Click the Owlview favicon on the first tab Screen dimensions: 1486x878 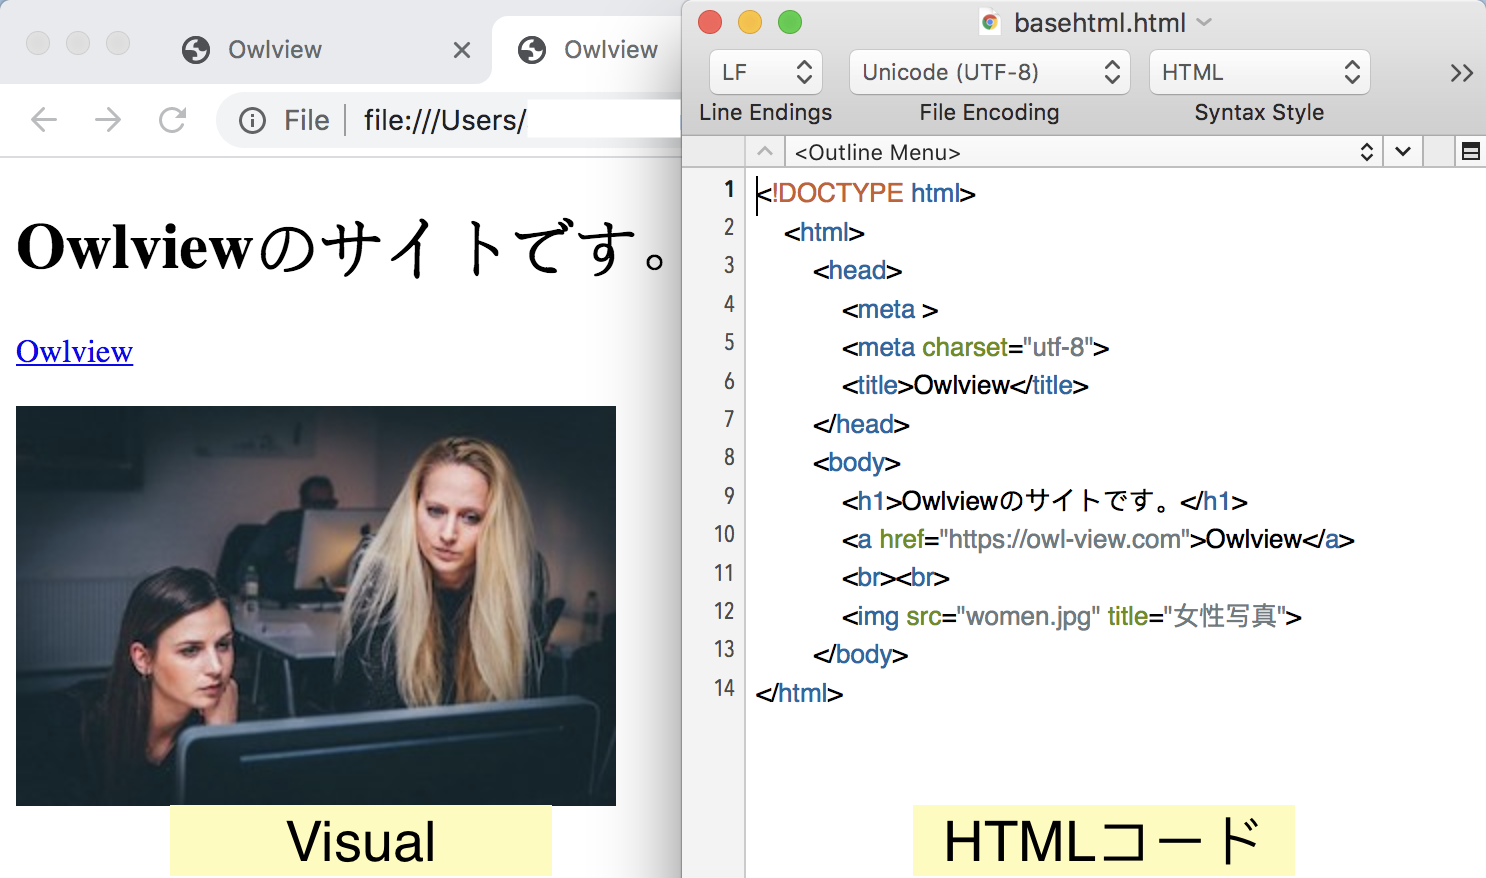click(x=196, y=49)
